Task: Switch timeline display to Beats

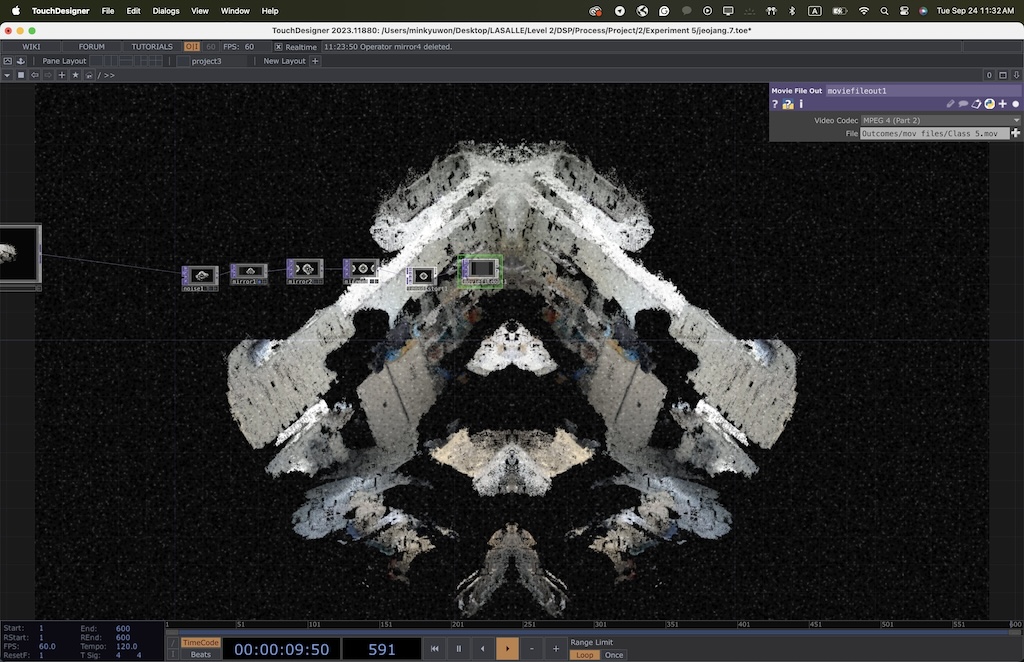Action: [x=201, y=655]
